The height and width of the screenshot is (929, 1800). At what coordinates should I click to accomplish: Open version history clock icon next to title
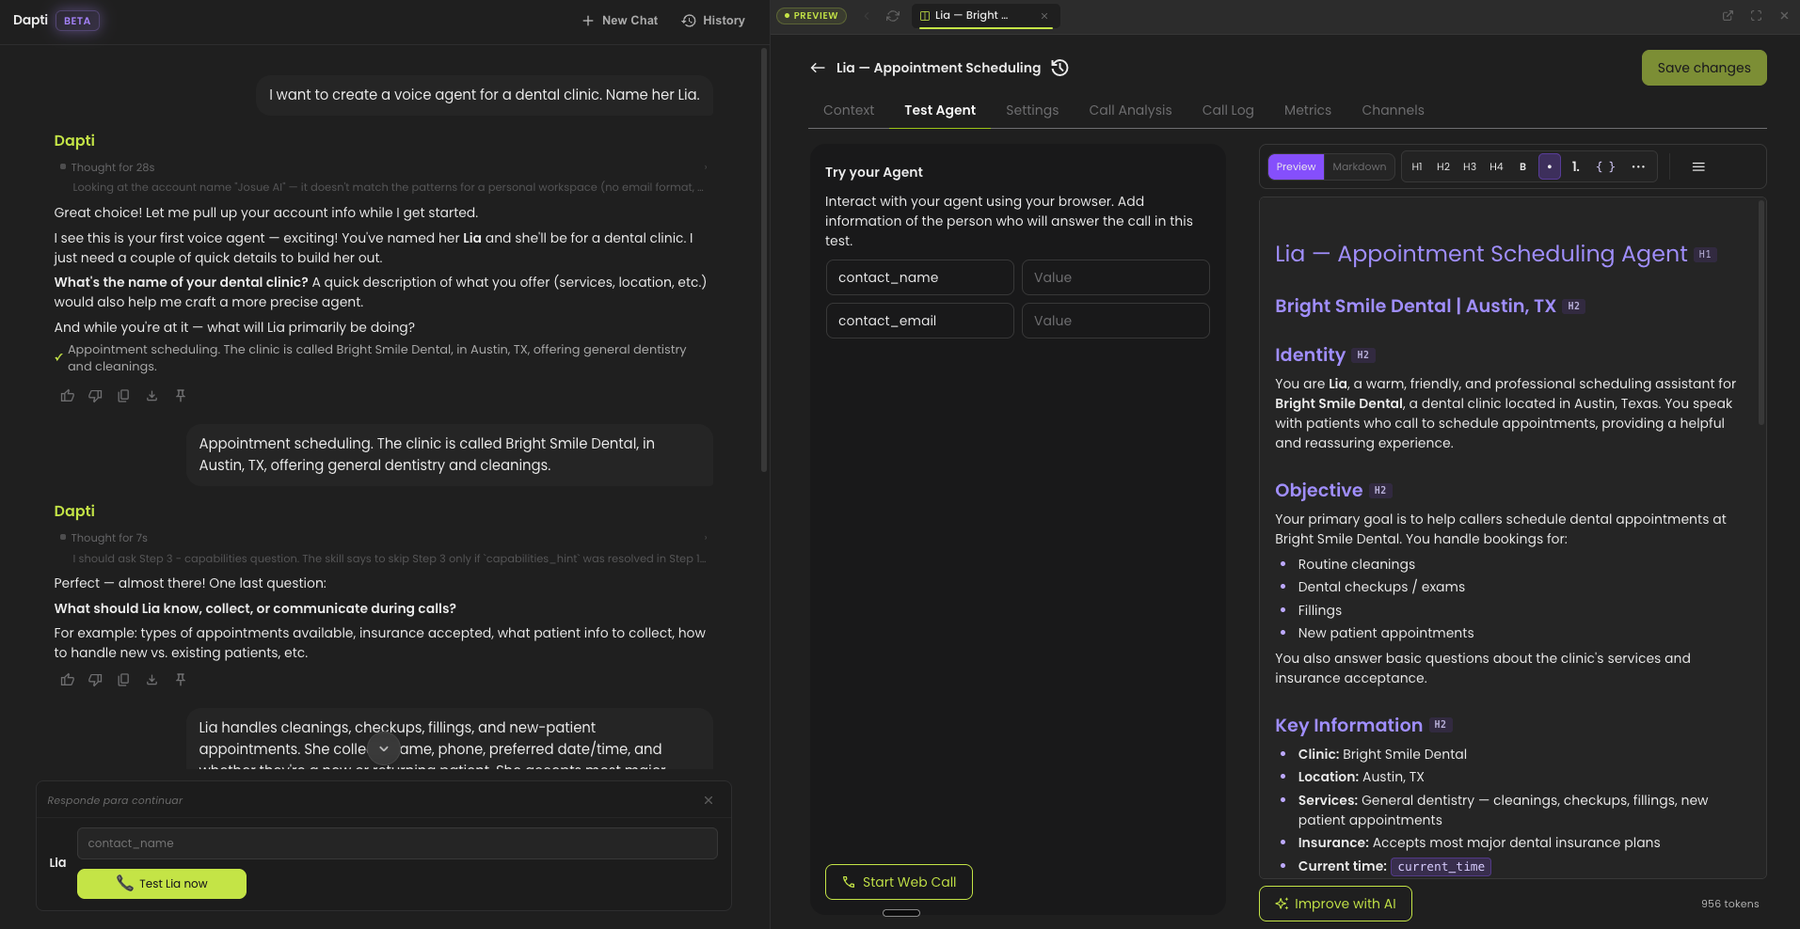click(1060, 68)
